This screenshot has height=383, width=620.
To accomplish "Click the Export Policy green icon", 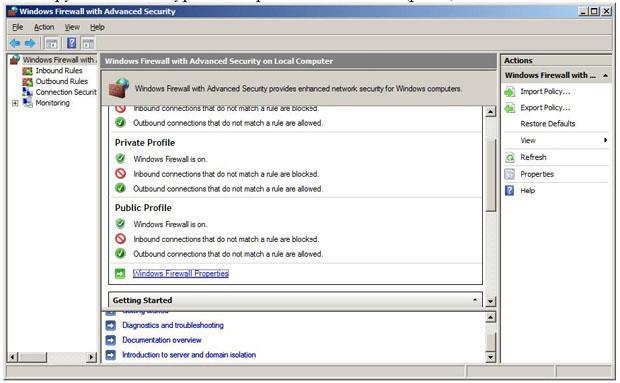I will (510, 108).
